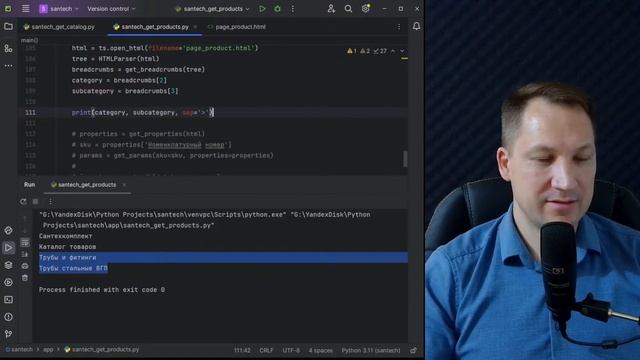The height and width of the screenshot is (360, 640).
Task: Open the Run tool window sidebar icon
Action: [8, 248]
